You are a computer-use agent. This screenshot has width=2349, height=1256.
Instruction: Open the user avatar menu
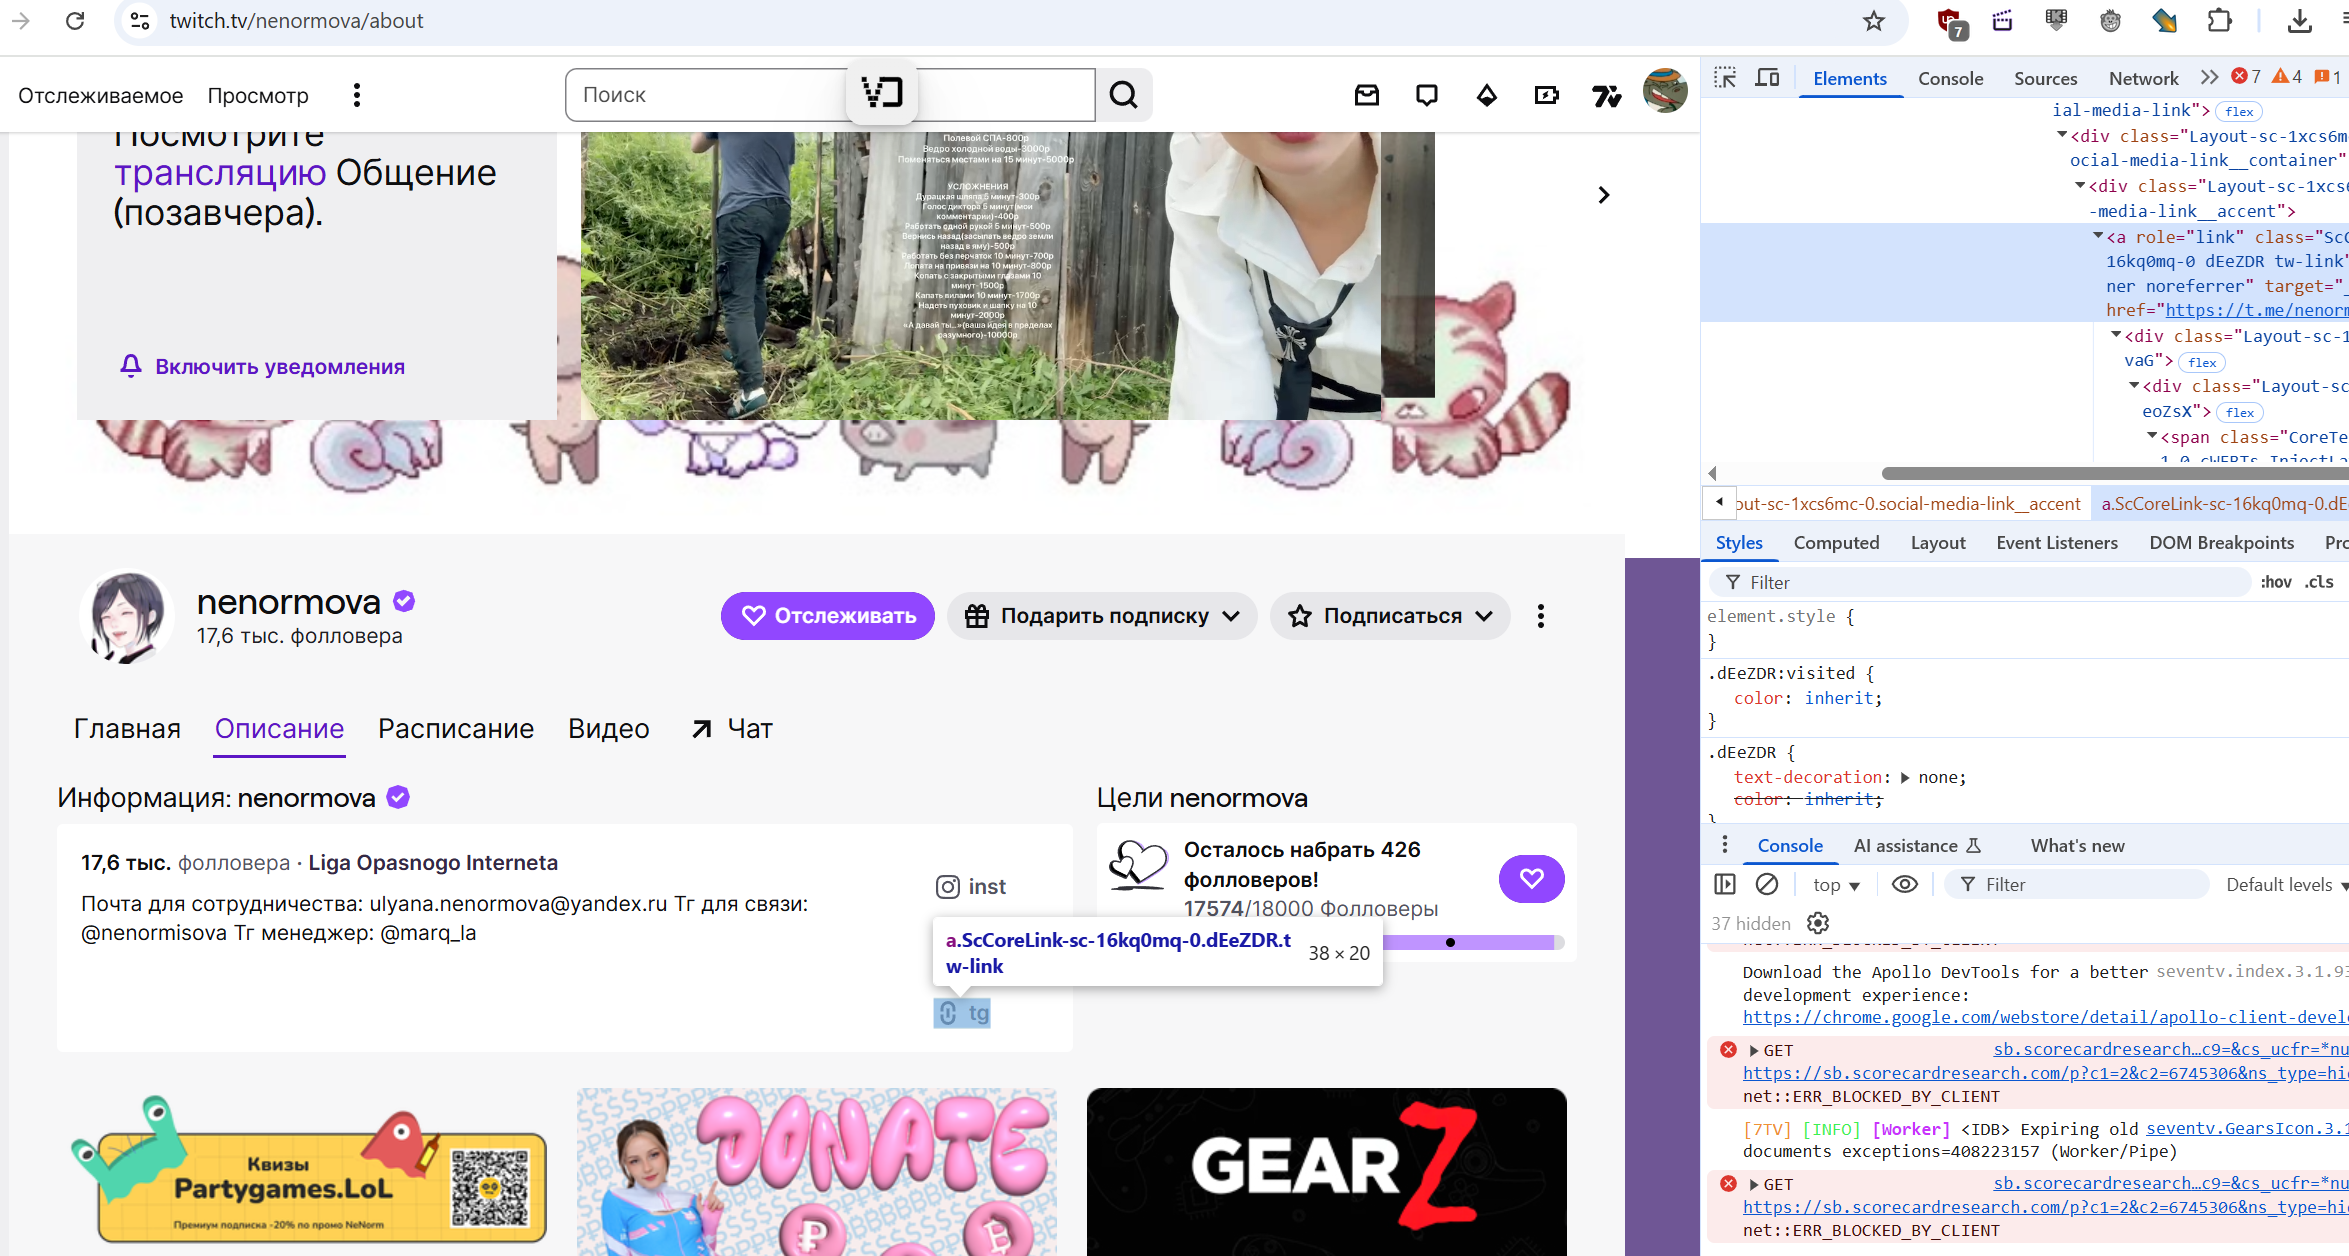[1665, 91]
